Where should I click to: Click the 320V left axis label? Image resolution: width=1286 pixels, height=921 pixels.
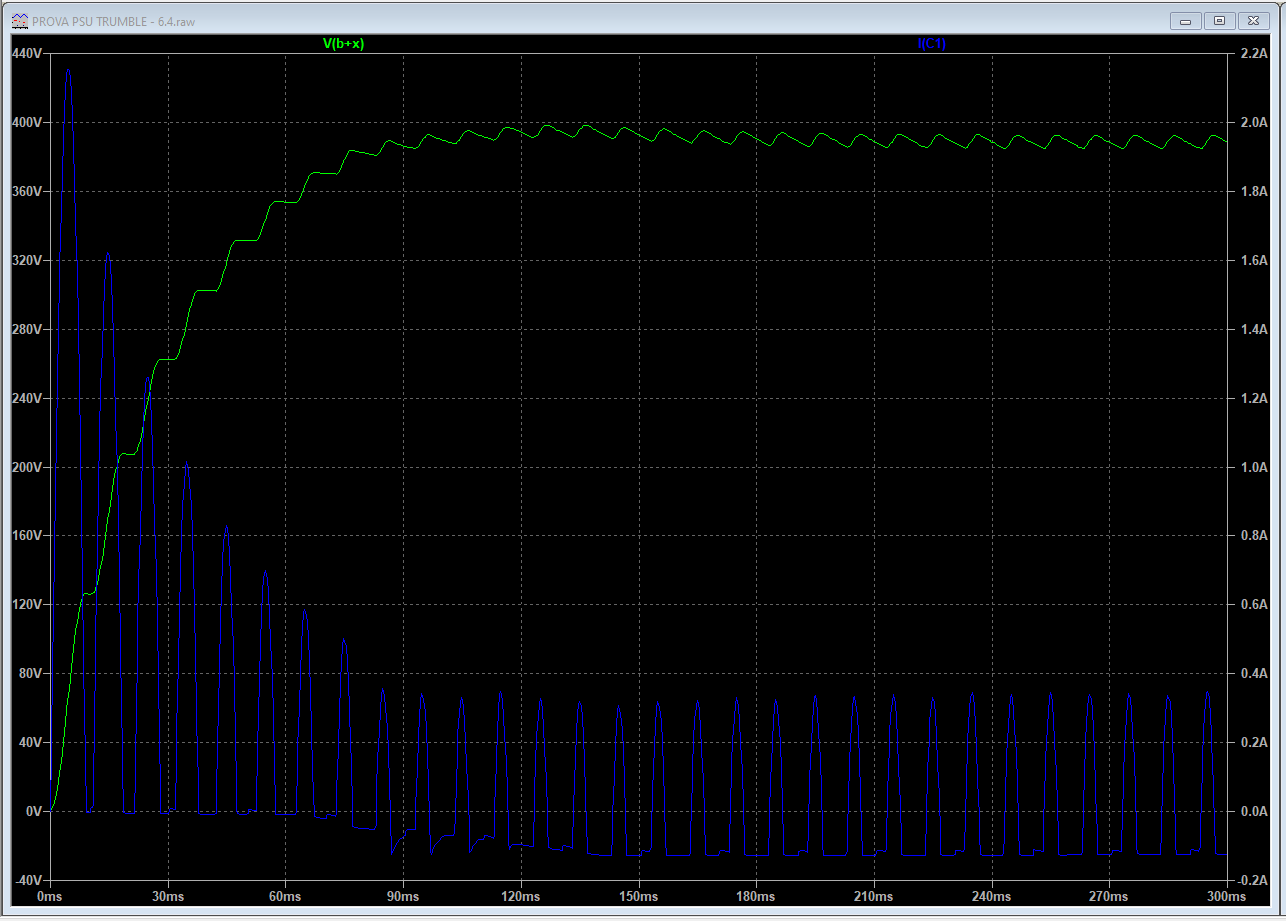[x=26, y=260]
